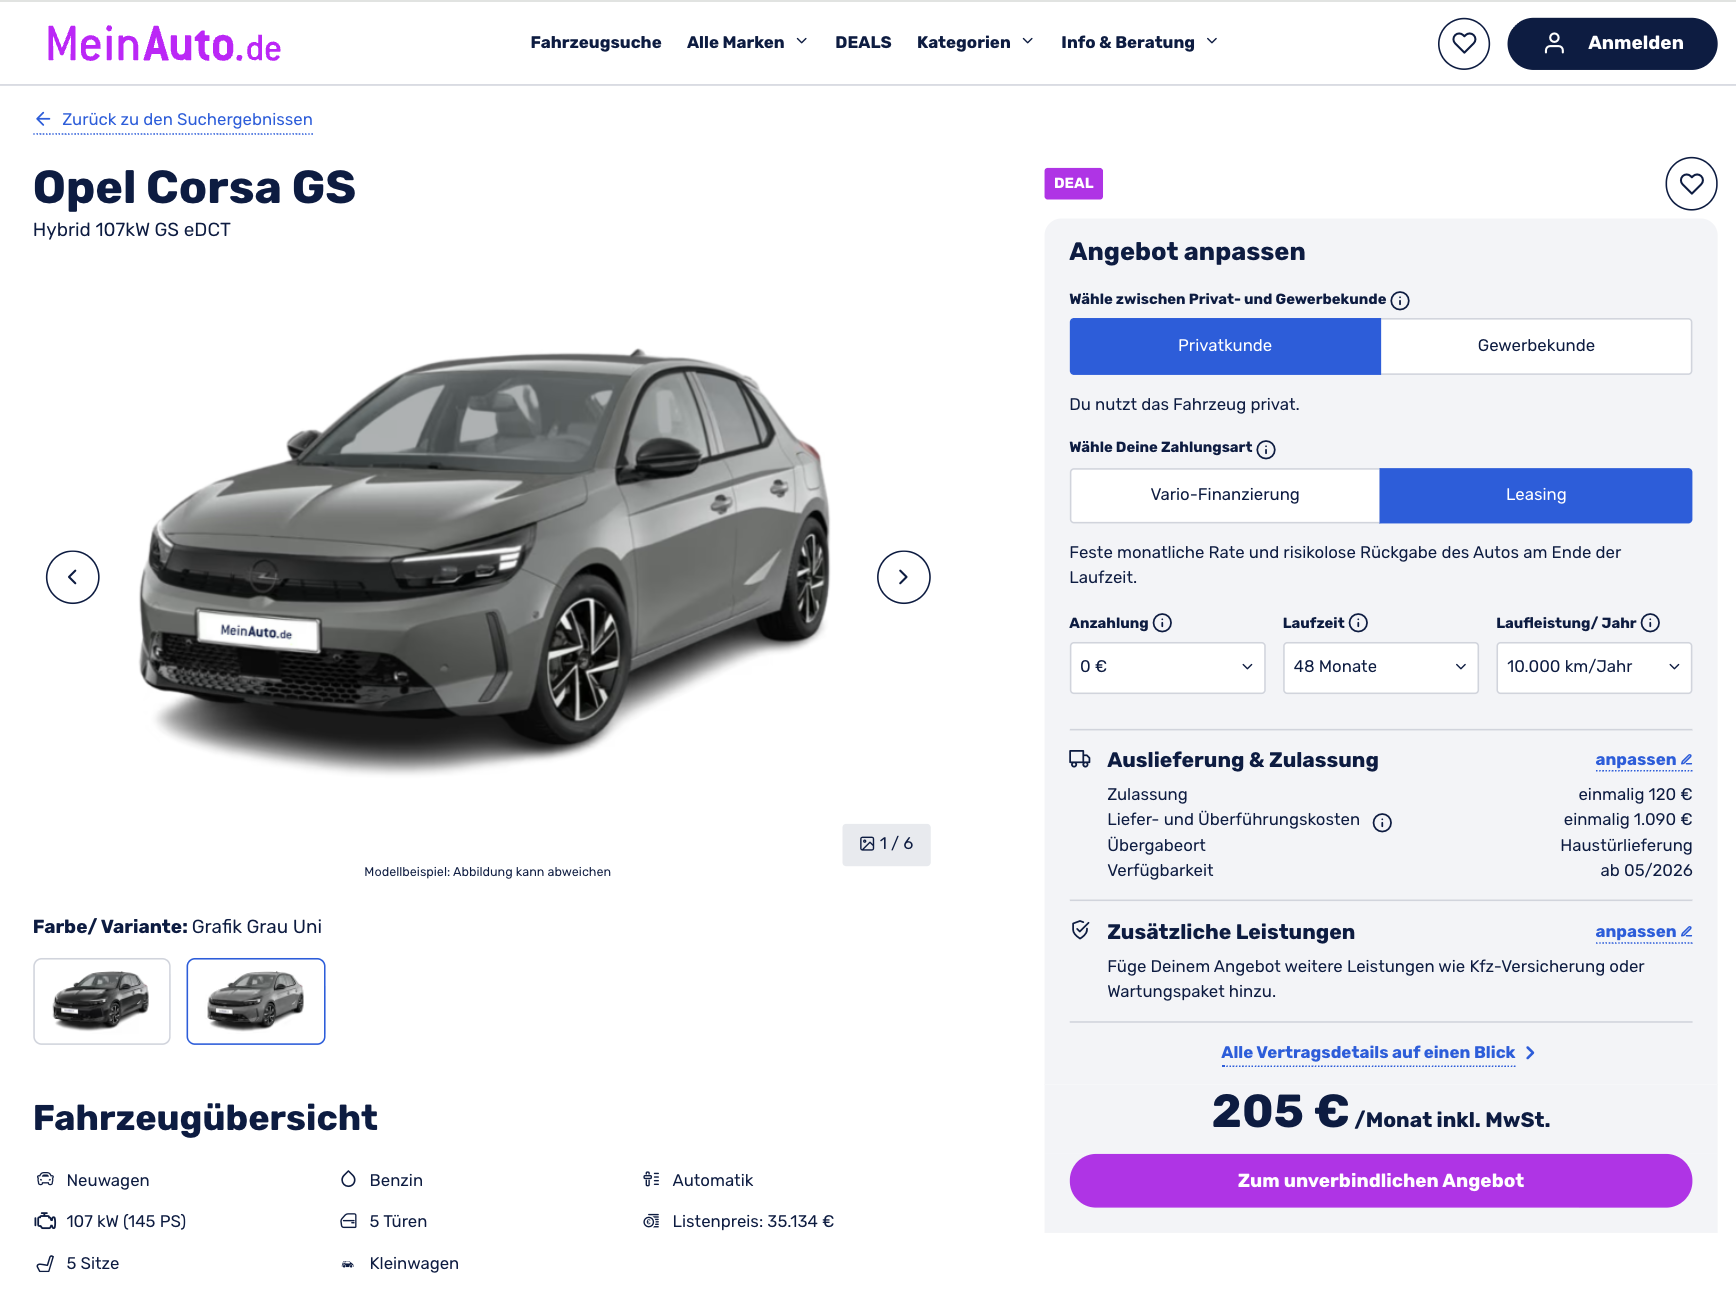1736x1312 pixels.
Task: Click anpassen for Auslieferung & Zulassung
Action: click(x=1643, y=760)
